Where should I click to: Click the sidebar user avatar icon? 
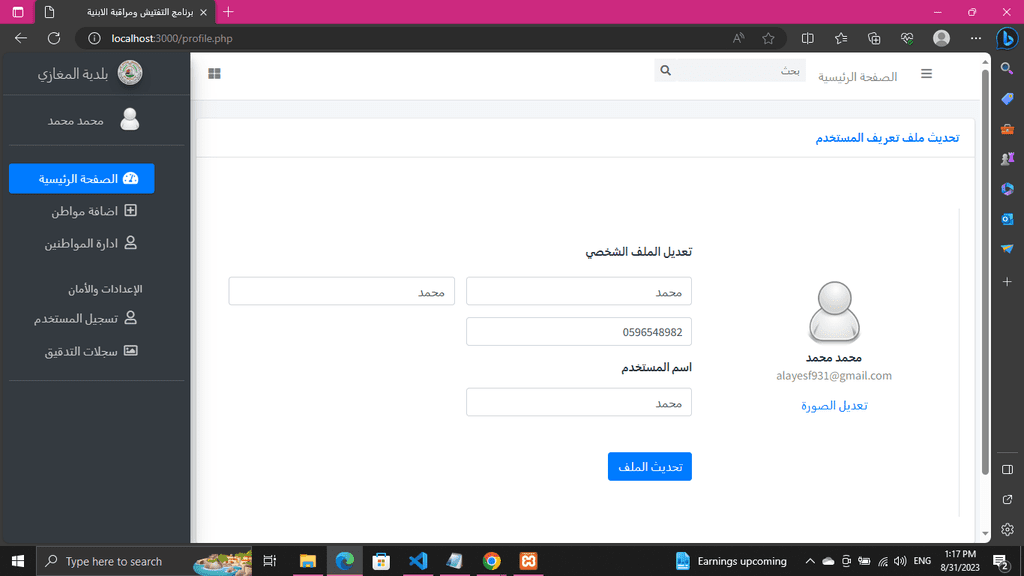129,120
